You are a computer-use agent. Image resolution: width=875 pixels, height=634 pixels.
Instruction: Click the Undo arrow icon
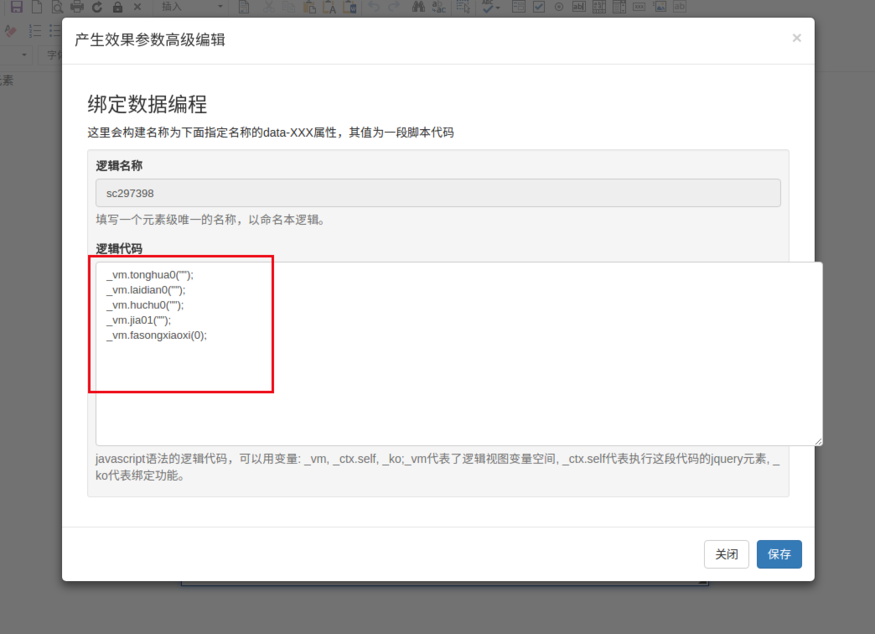374,7
